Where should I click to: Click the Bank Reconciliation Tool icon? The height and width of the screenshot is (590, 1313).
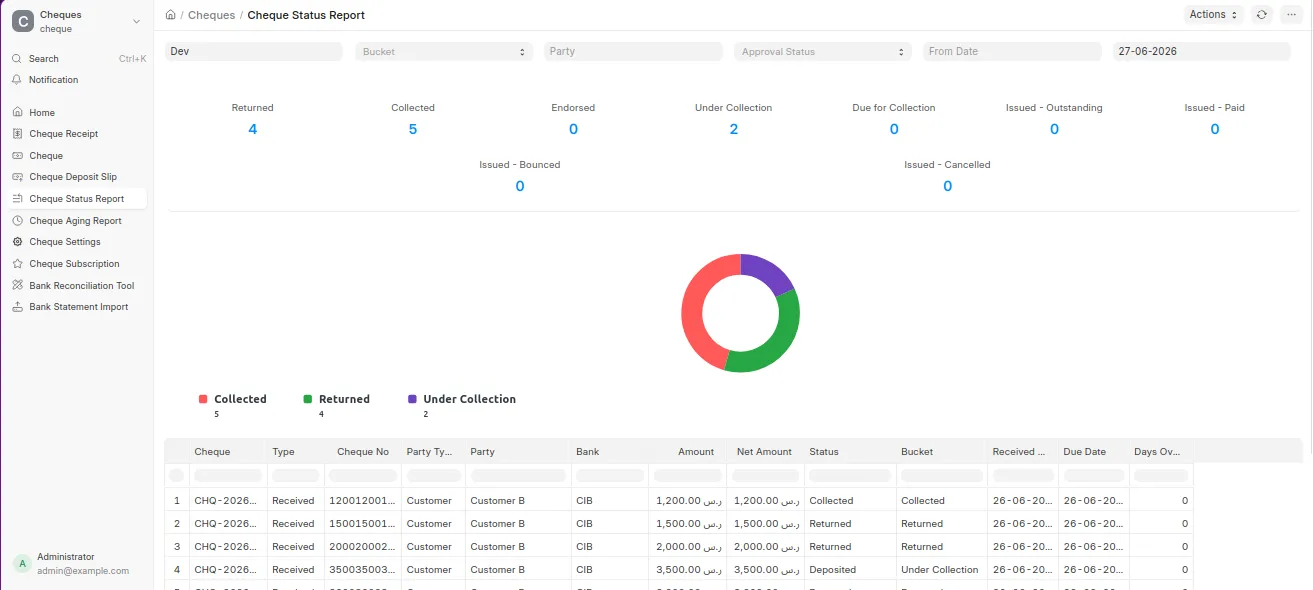click(x=18, y=286)
